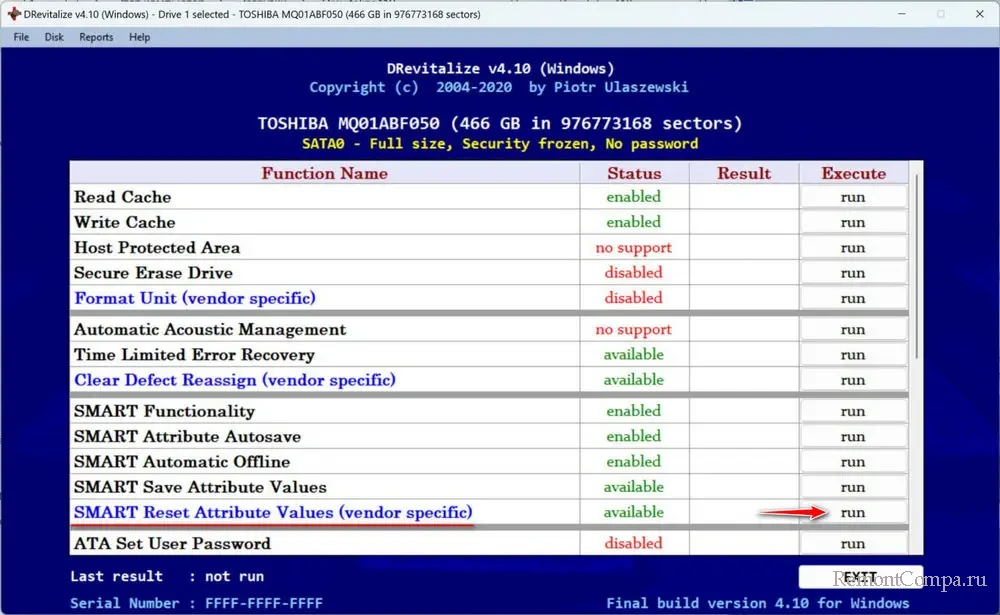Run Automatic Acoustic Management
This screenshot has height=615, width=1000.
[x=853, y=330]
